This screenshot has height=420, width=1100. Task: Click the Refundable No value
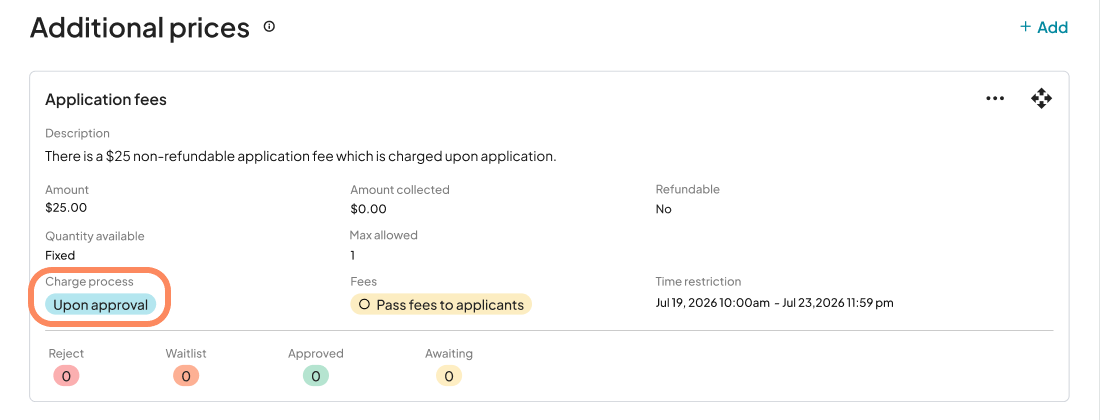(663, 209)
